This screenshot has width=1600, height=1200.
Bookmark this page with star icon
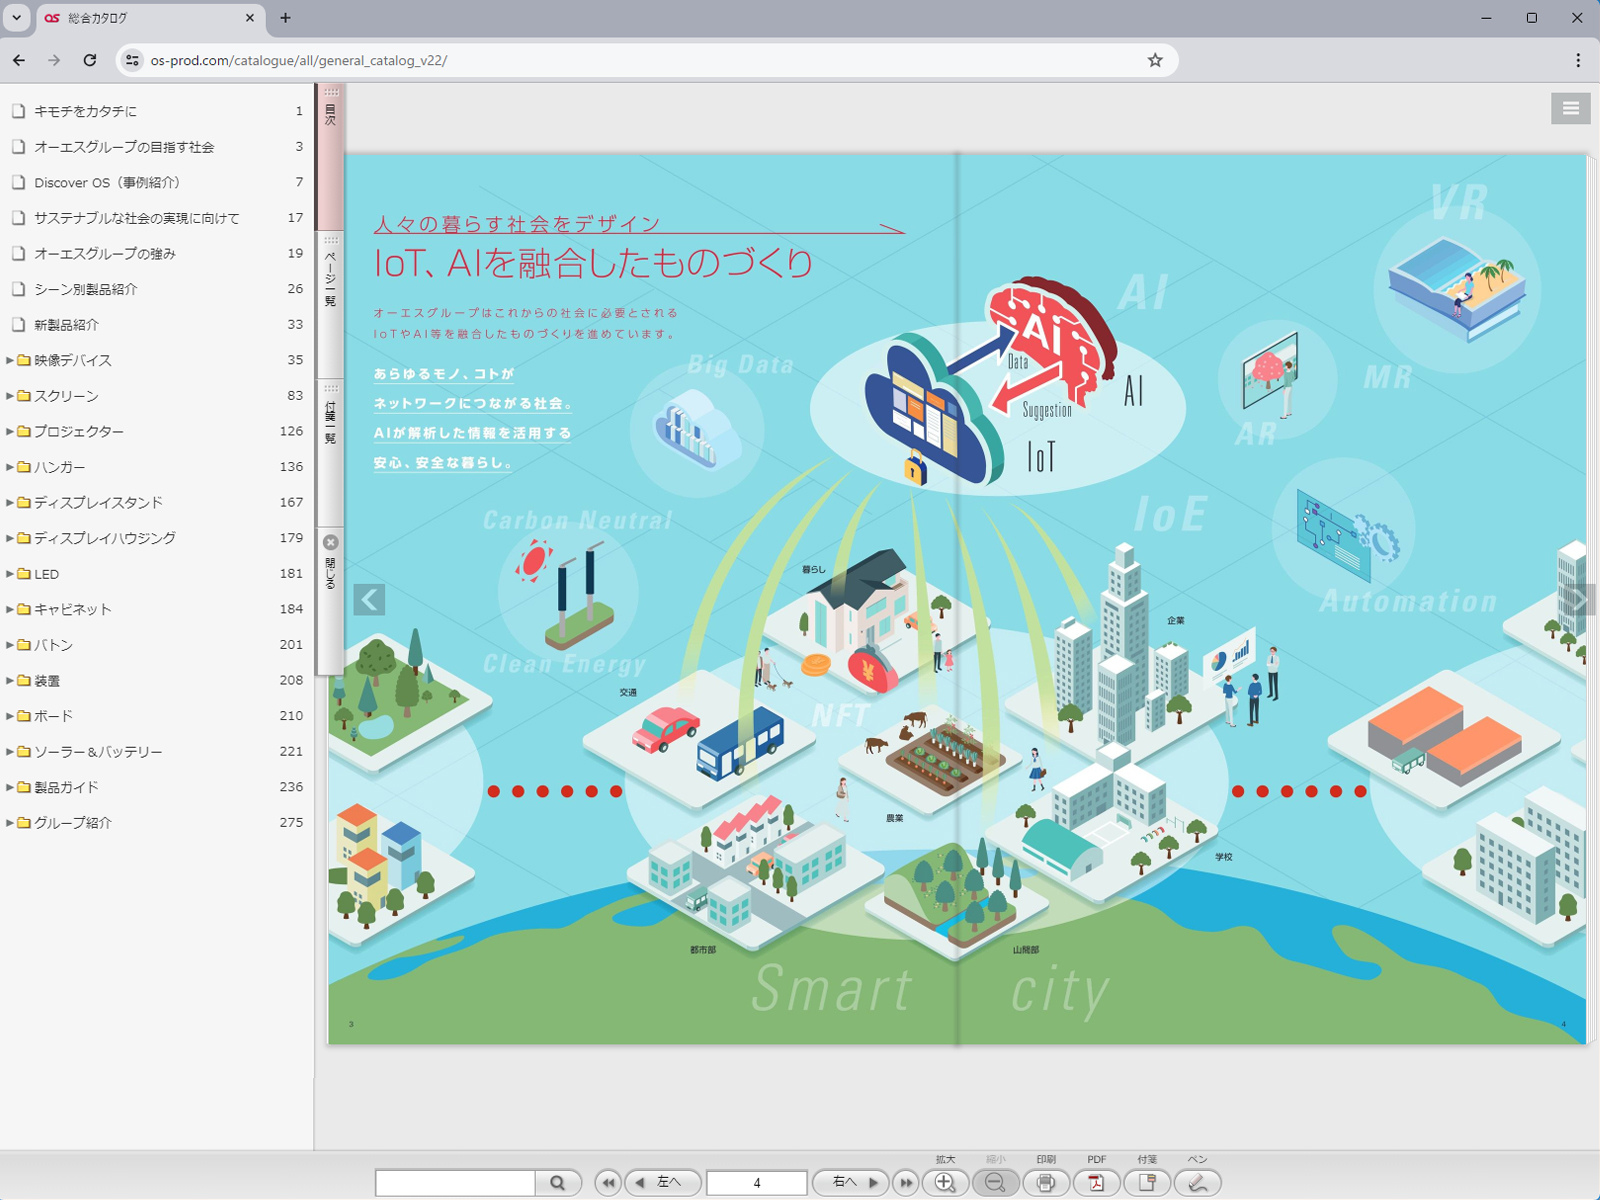pos(1155,60)
